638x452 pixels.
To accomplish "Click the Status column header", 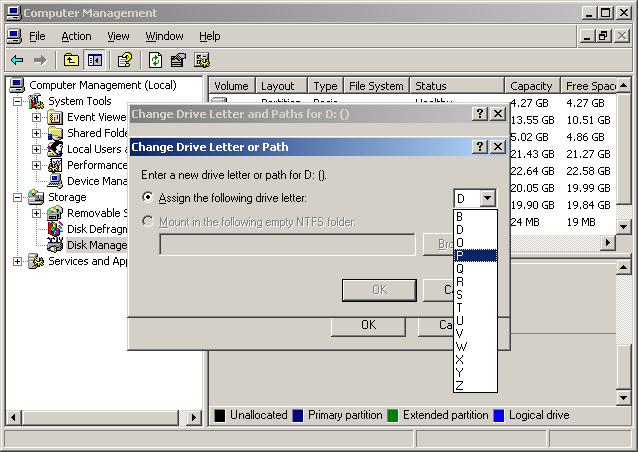I will click(x=457, y=86).
